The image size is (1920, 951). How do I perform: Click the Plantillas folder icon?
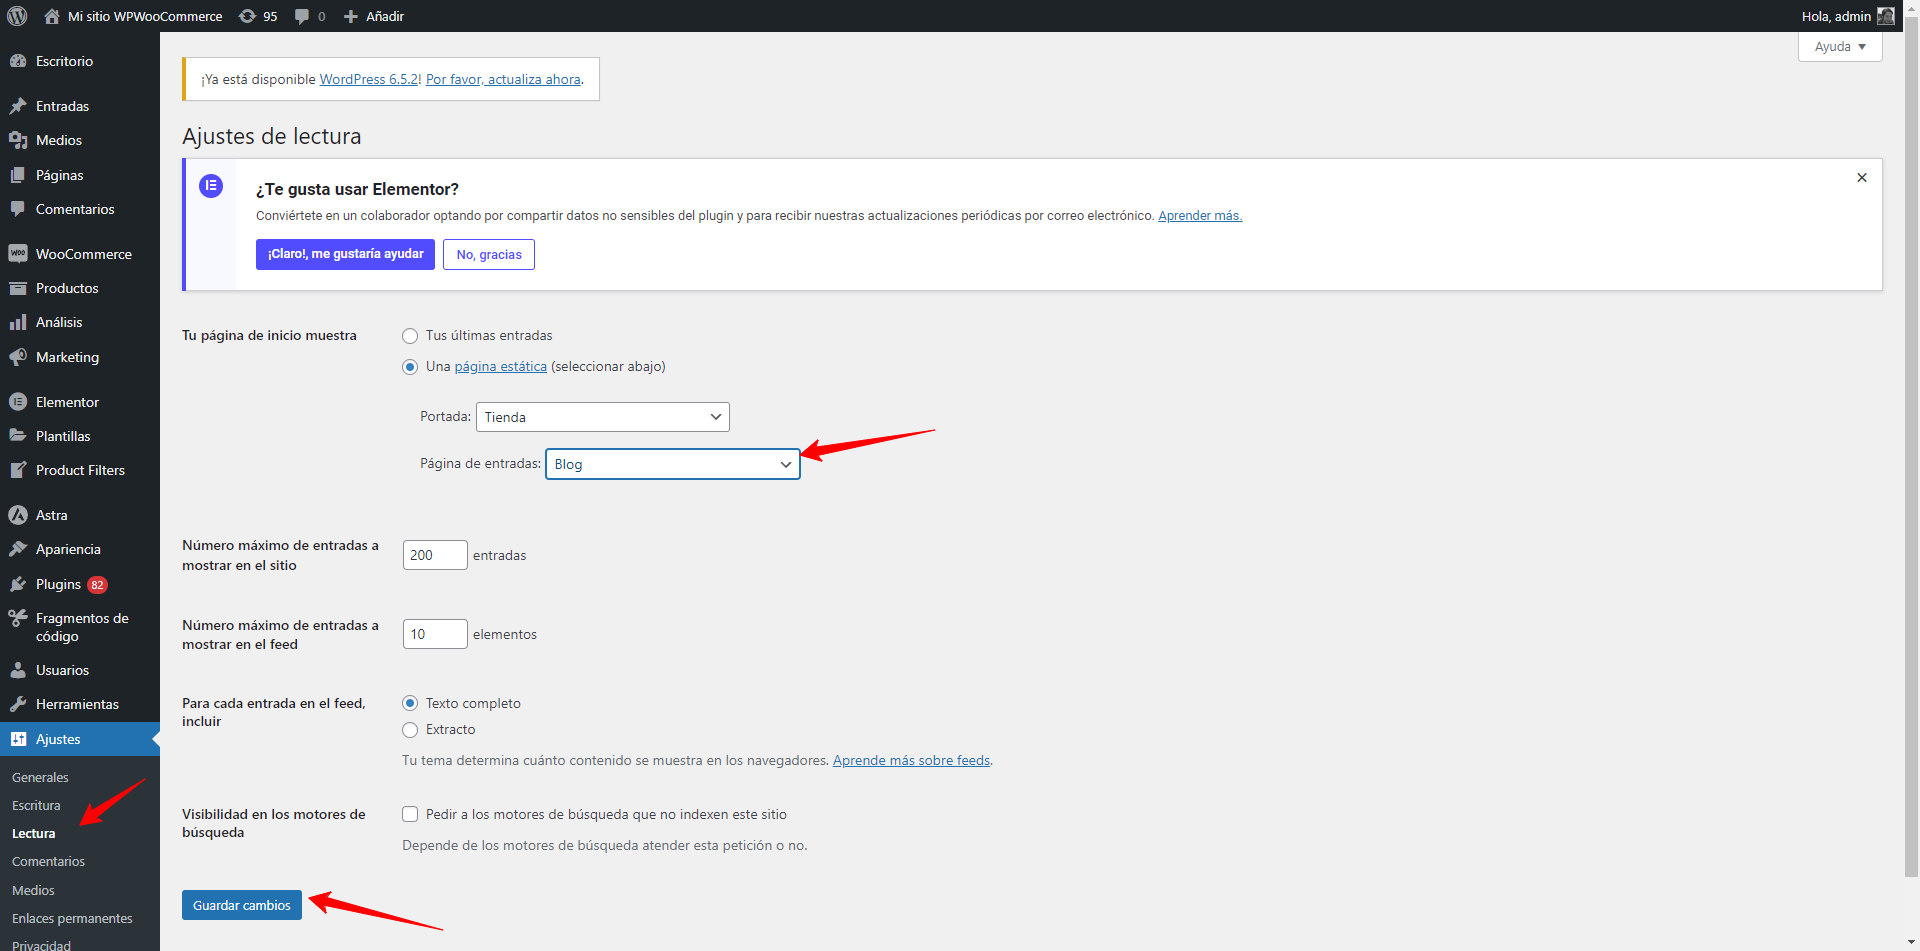click(18, 436)
